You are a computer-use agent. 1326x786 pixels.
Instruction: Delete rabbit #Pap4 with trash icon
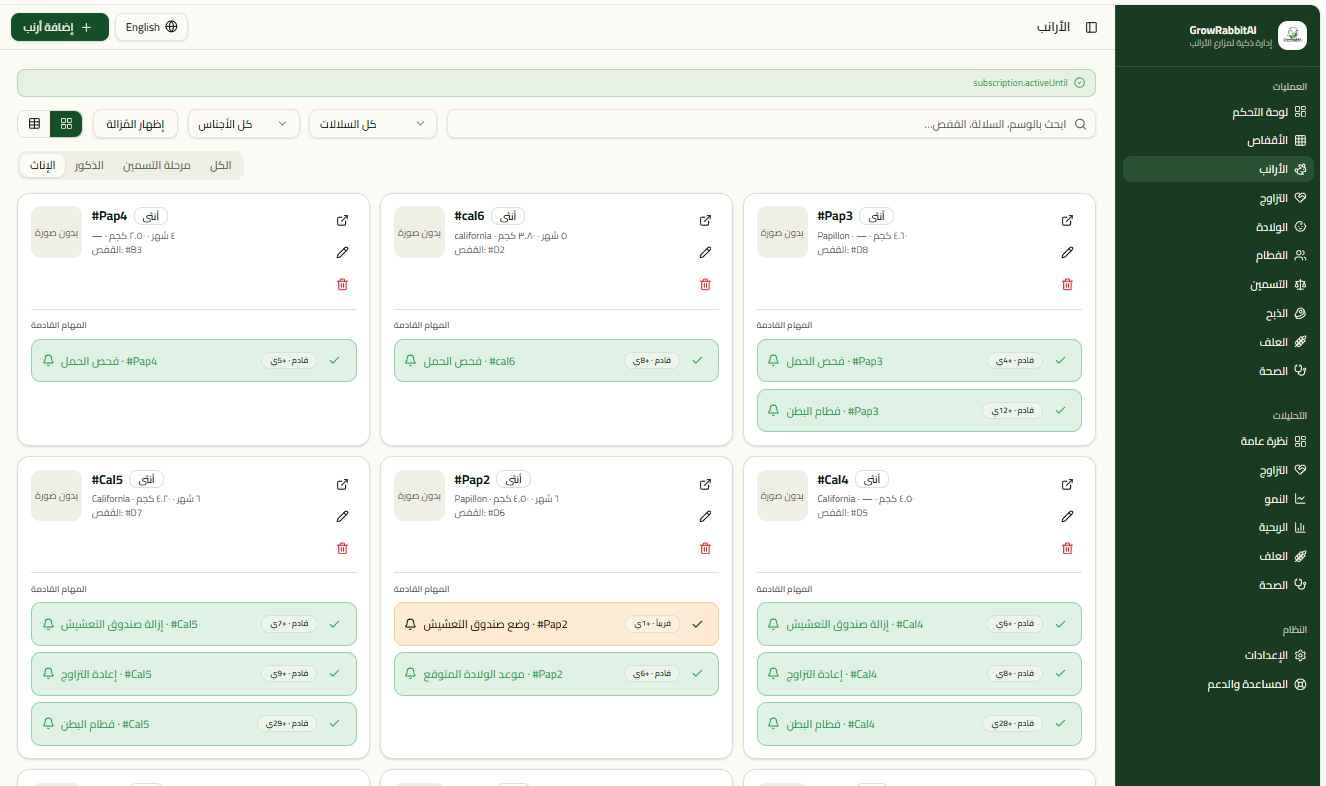pyautogui.click(x=342, y=284)
